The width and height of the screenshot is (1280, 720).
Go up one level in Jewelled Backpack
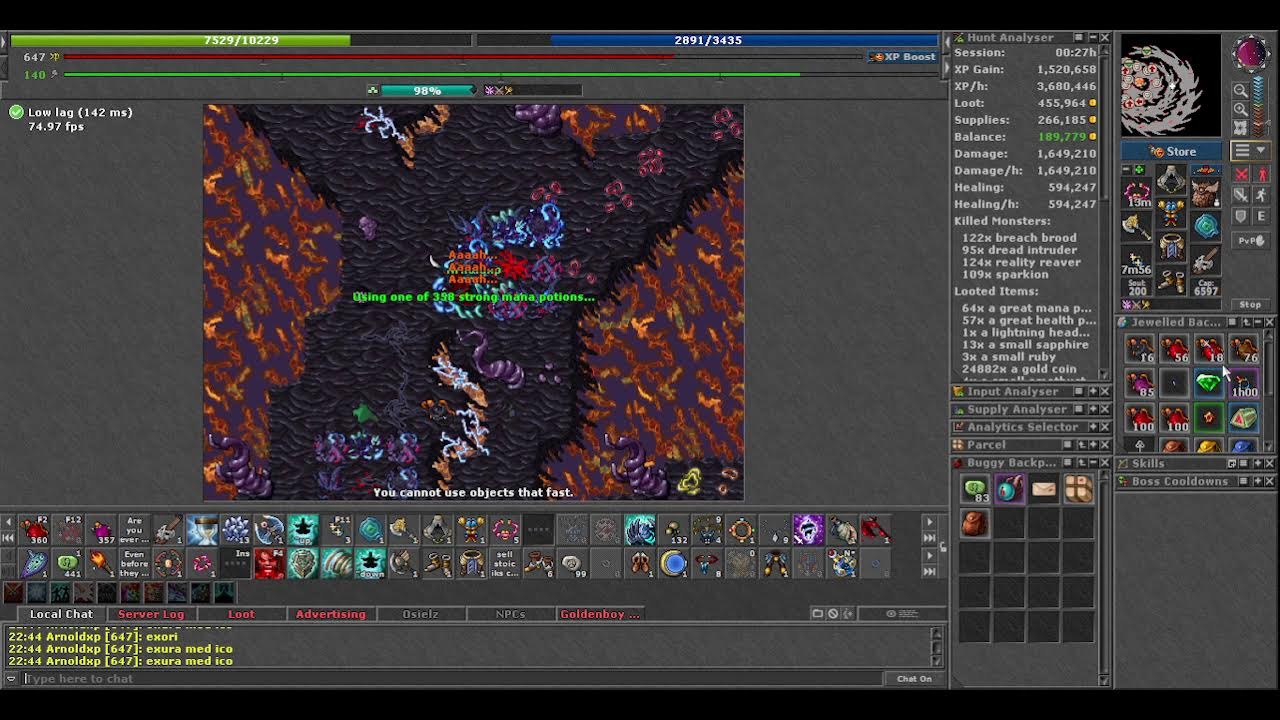click(1247, 322)
